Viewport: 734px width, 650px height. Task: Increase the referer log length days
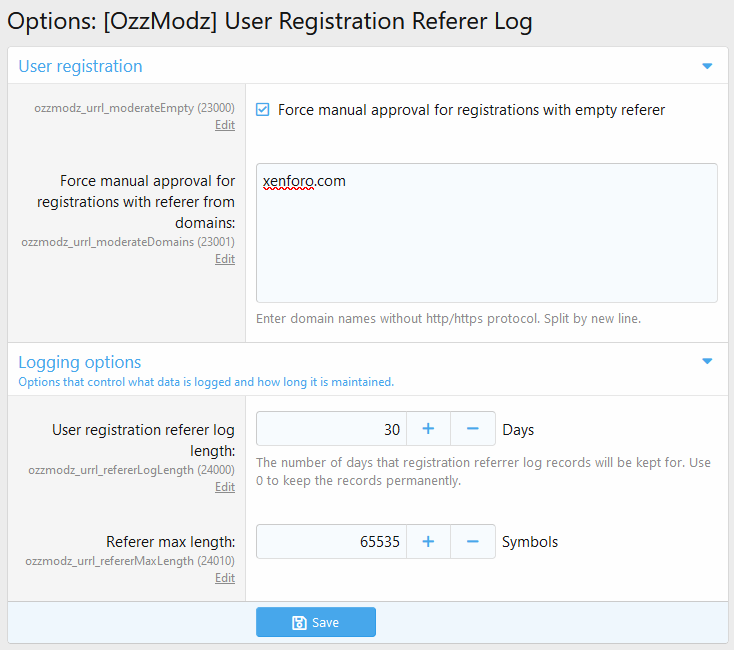[x=428, y=430]
